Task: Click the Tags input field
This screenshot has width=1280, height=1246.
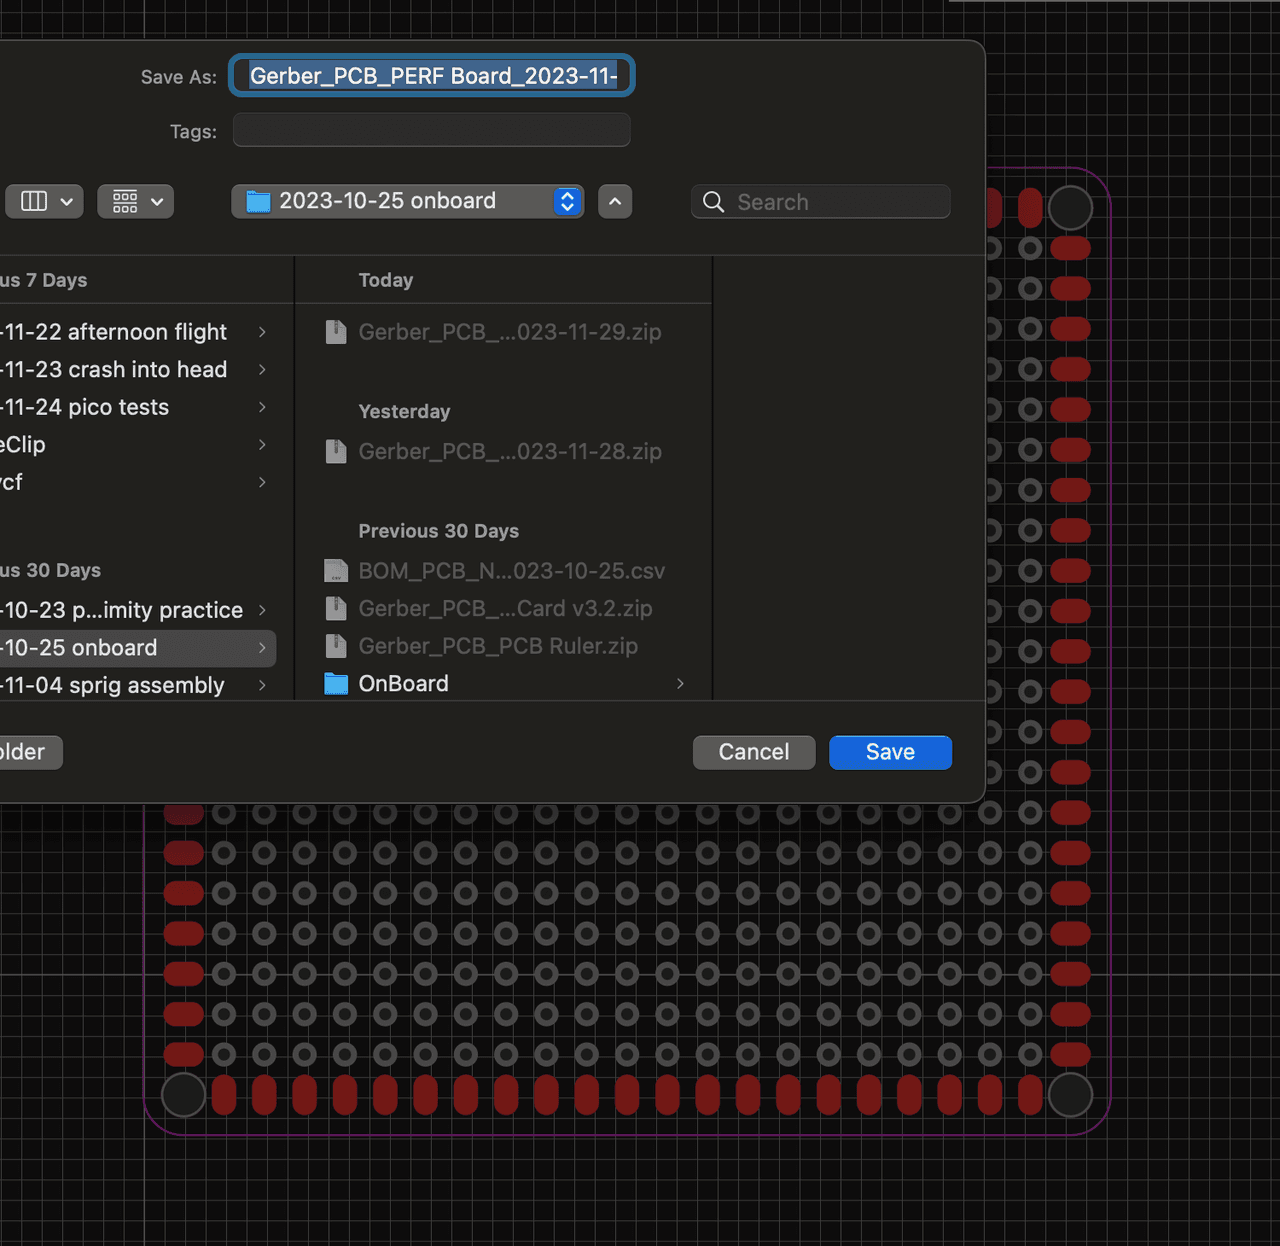Action: 431,131
